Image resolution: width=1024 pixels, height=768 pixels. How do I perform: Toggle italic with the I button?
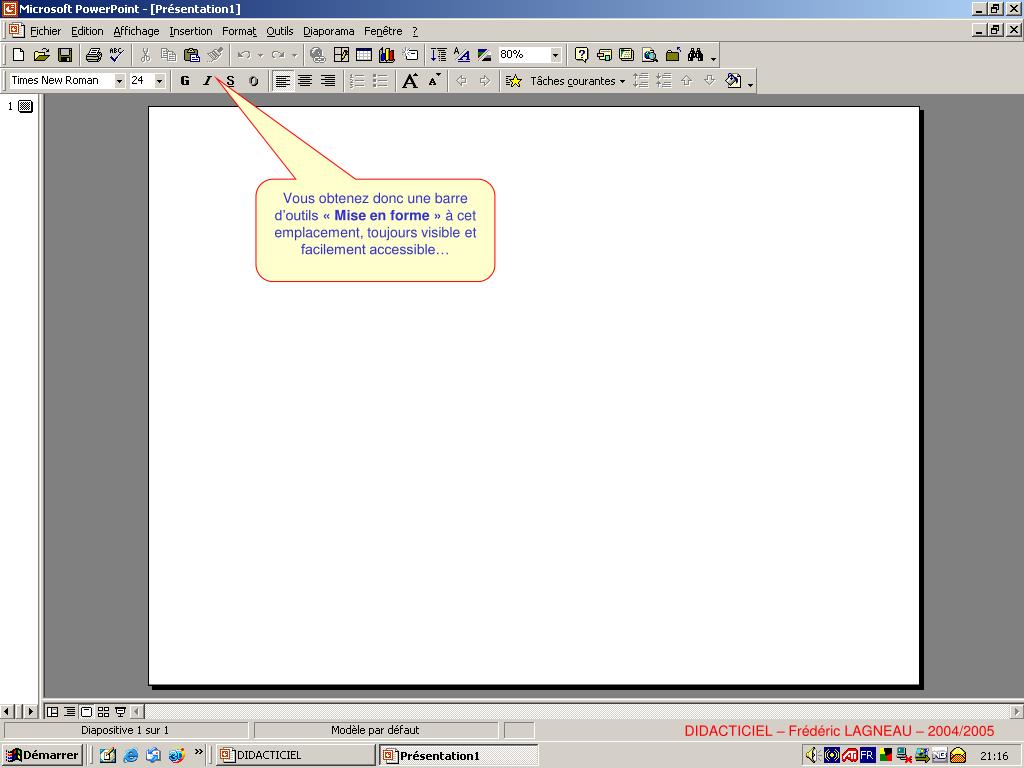click(x=208, y=81)
